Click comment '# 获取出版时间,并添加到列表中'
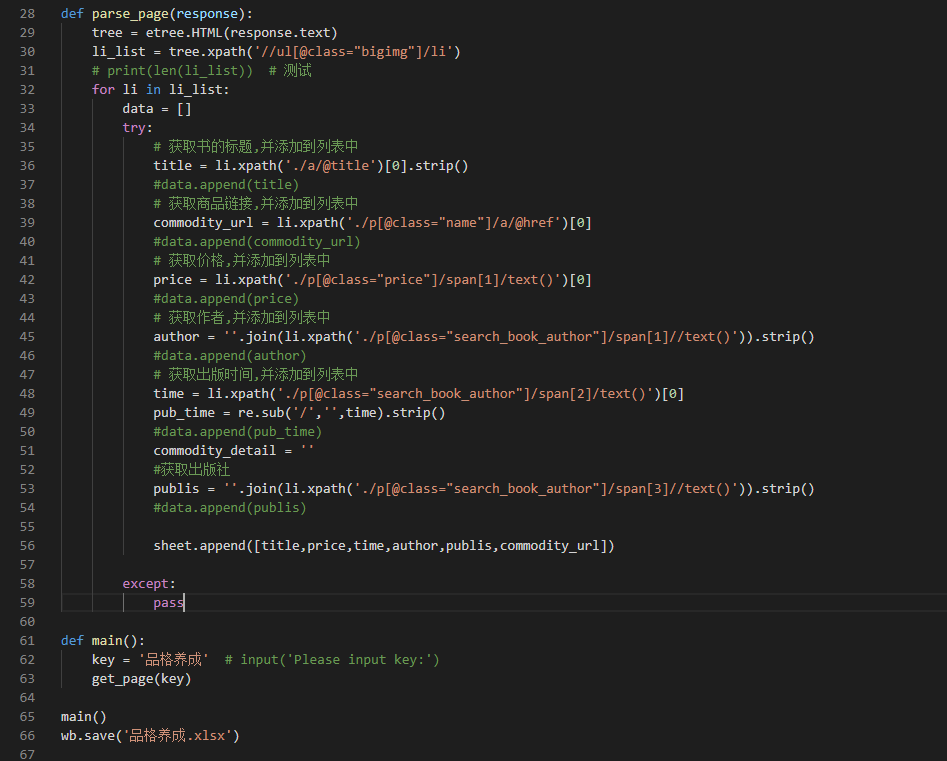This screenshot has width=947, height=761. 255,374
